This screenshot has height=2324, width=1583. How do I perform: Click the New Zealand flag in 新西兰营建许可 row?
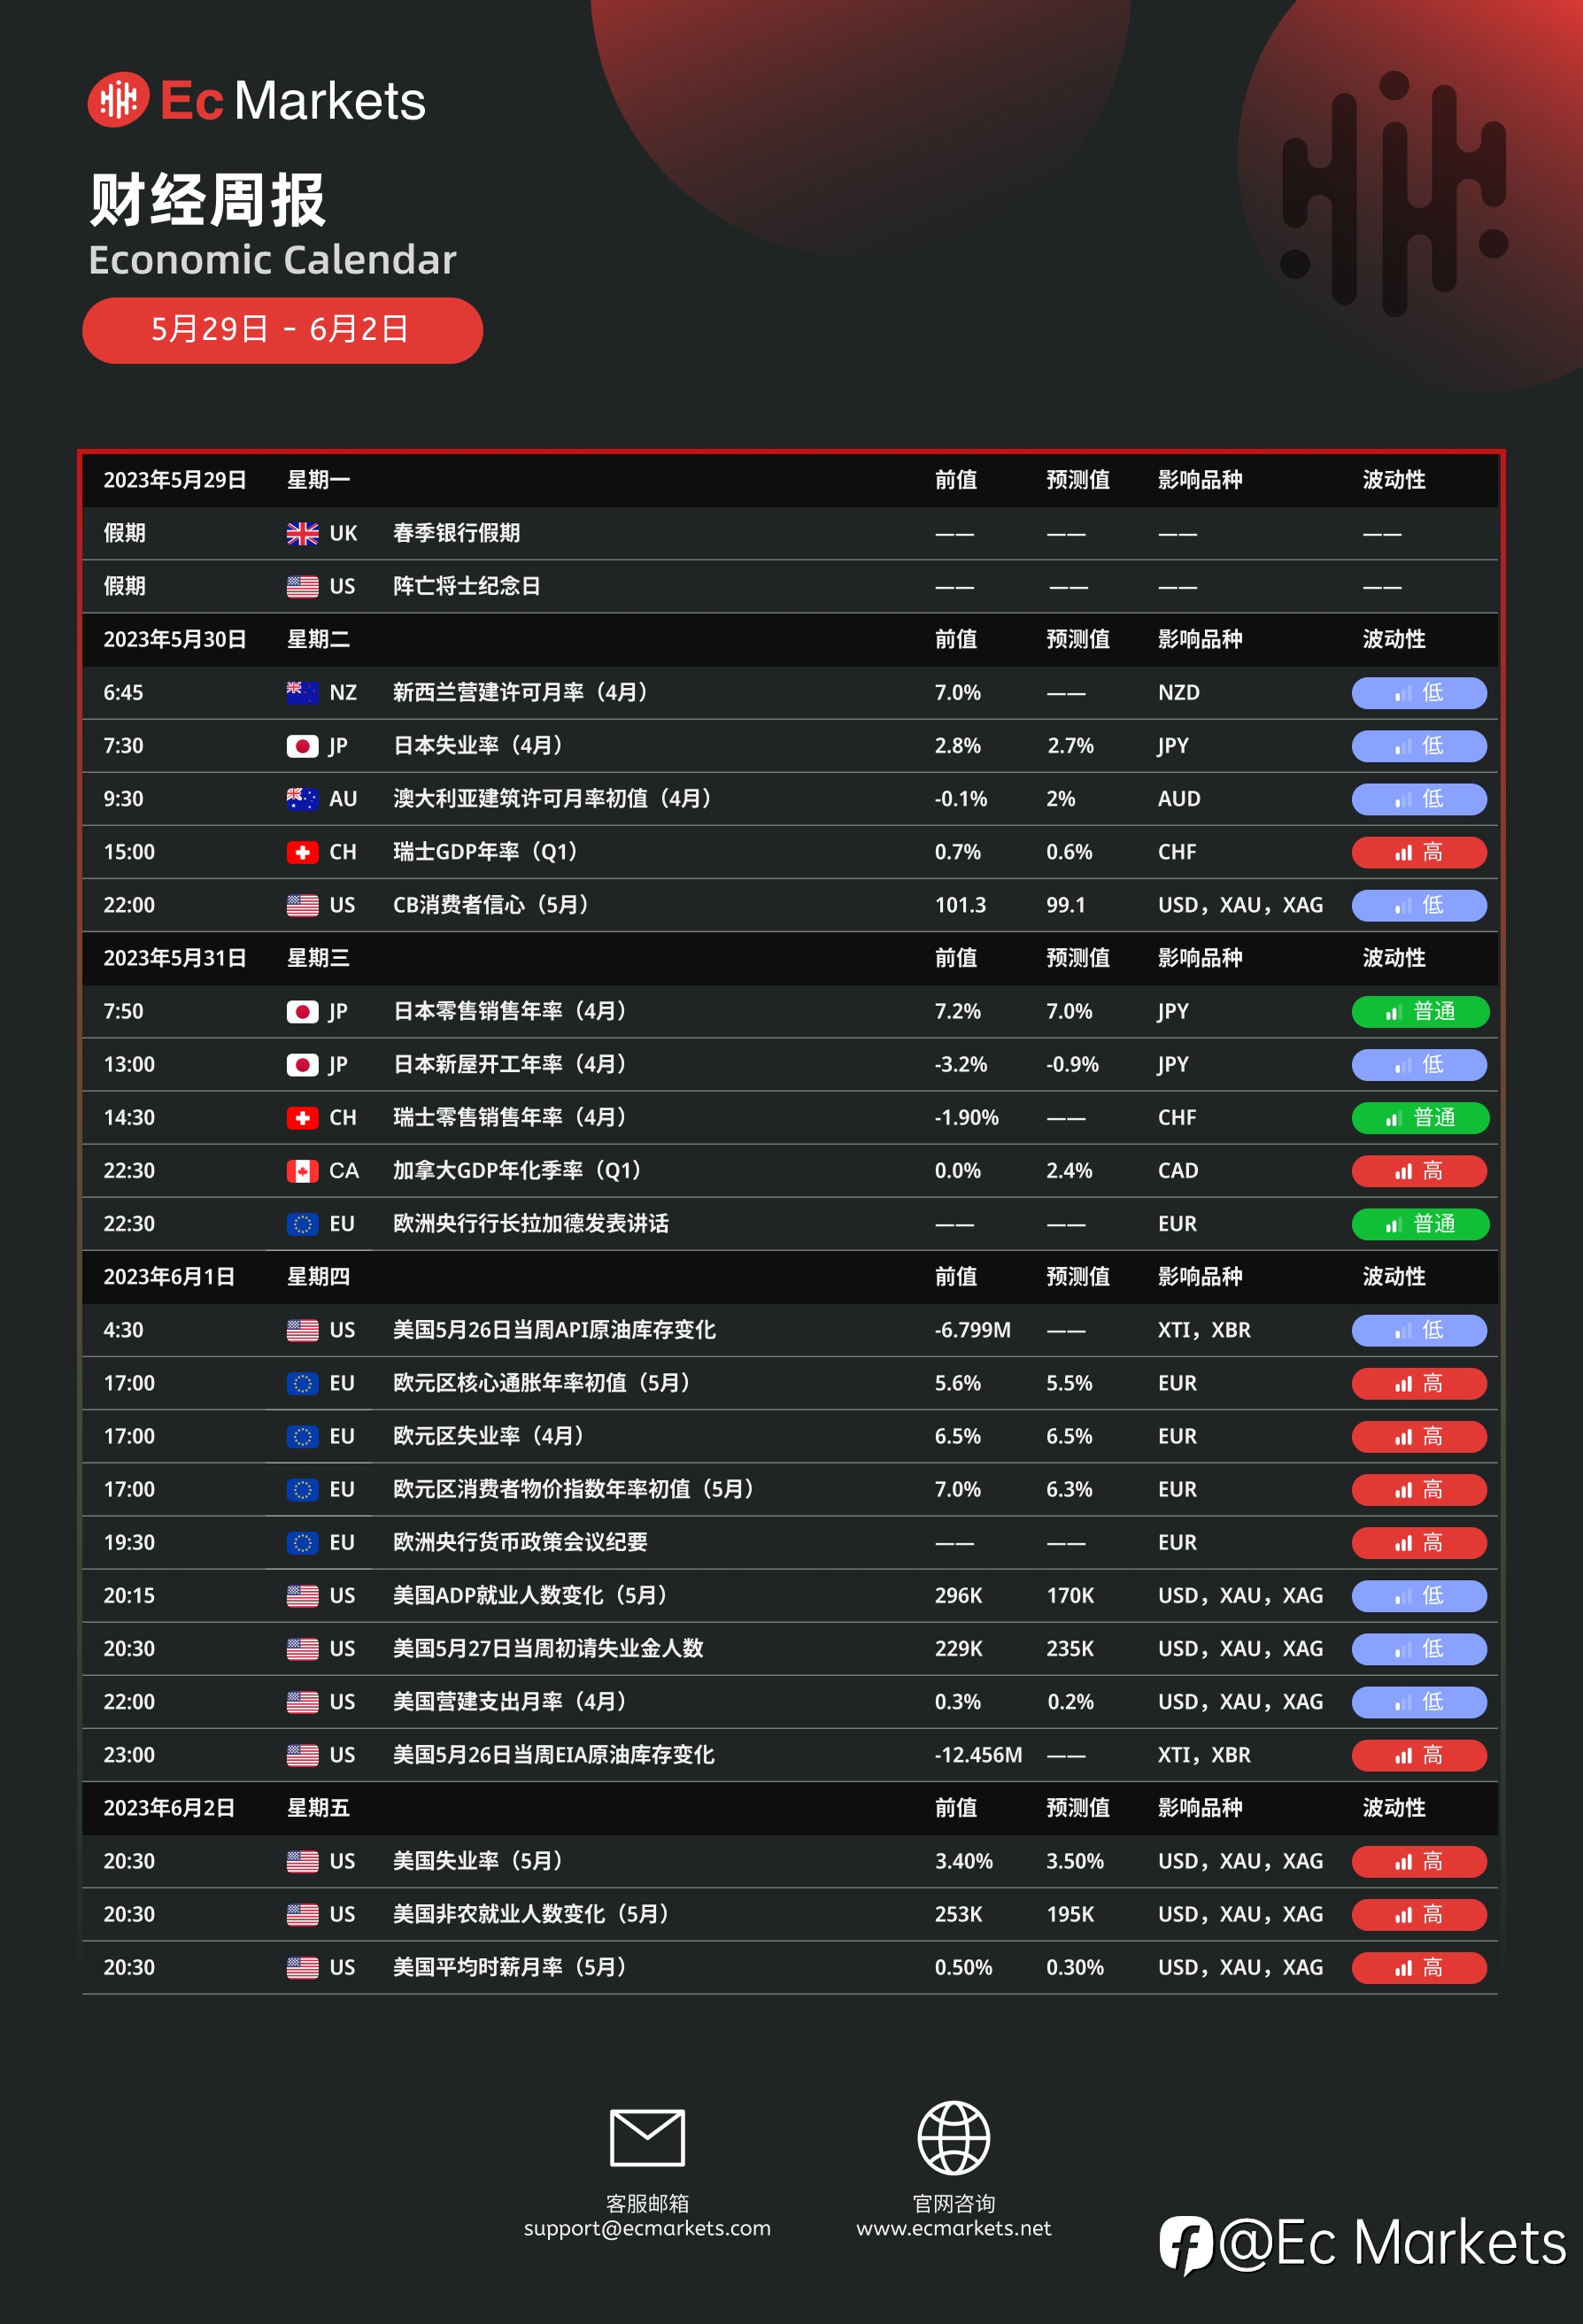pos(302,692)
